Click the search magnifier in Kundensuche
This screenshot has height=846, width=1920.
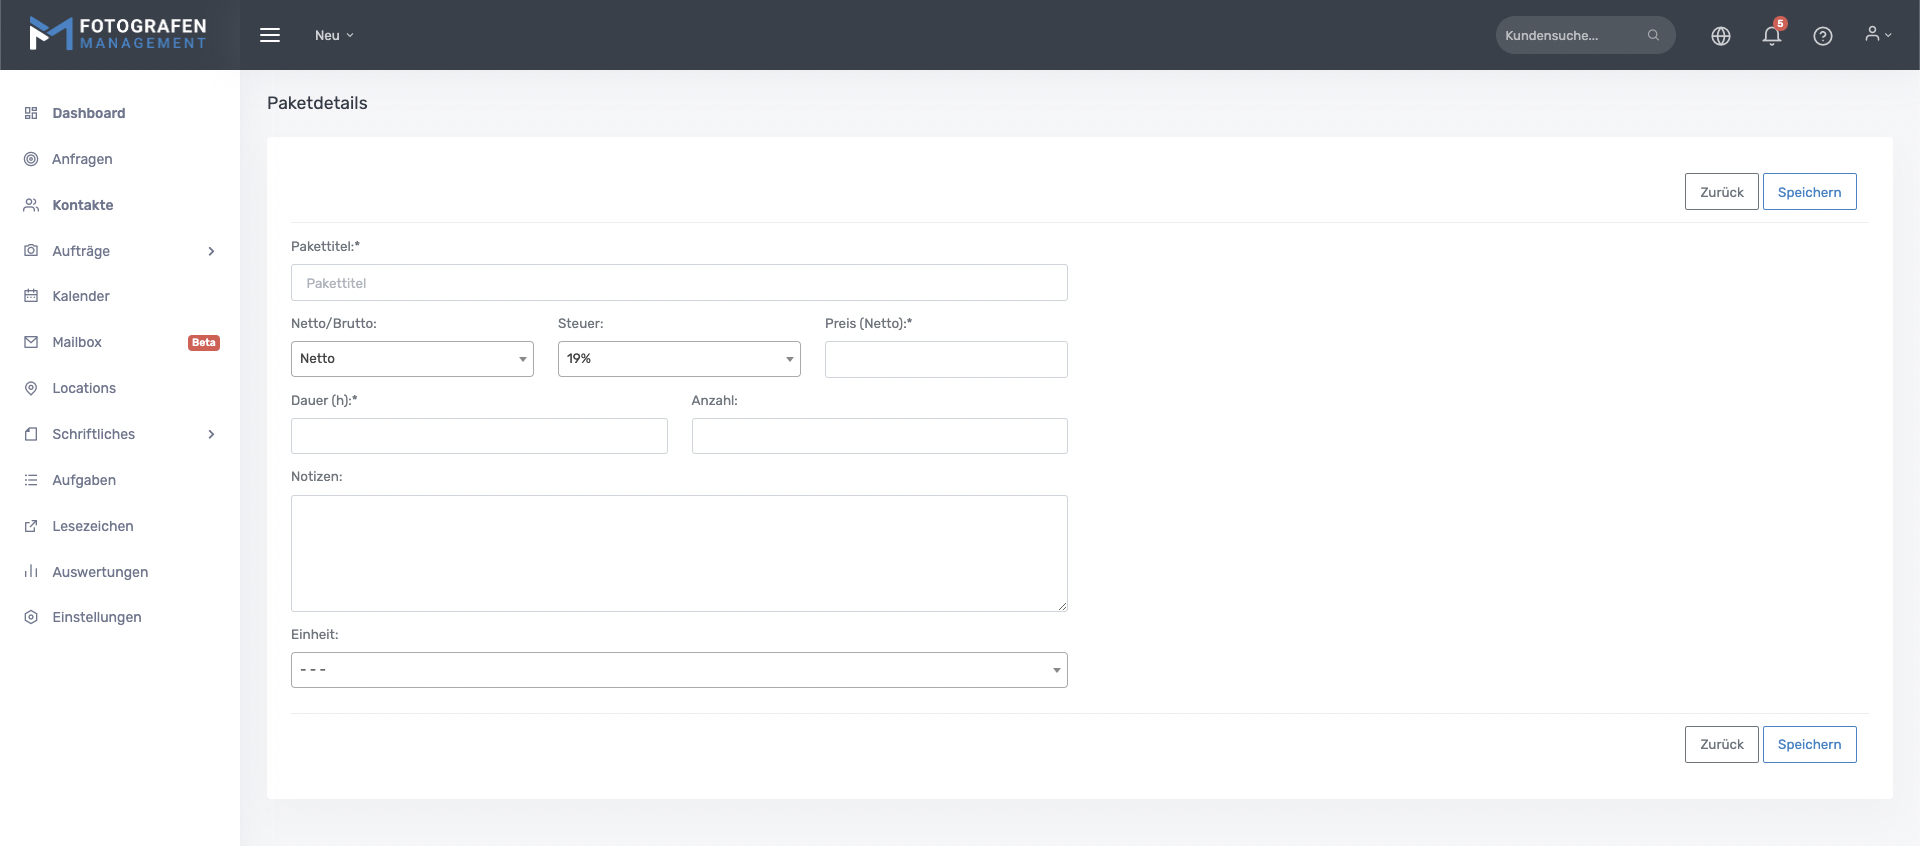click(x=1653, y=35)
